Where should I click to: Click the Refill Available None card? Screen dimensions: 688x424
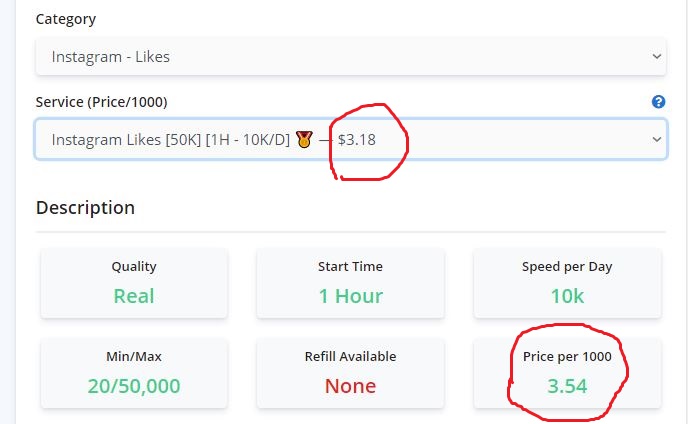351,373
